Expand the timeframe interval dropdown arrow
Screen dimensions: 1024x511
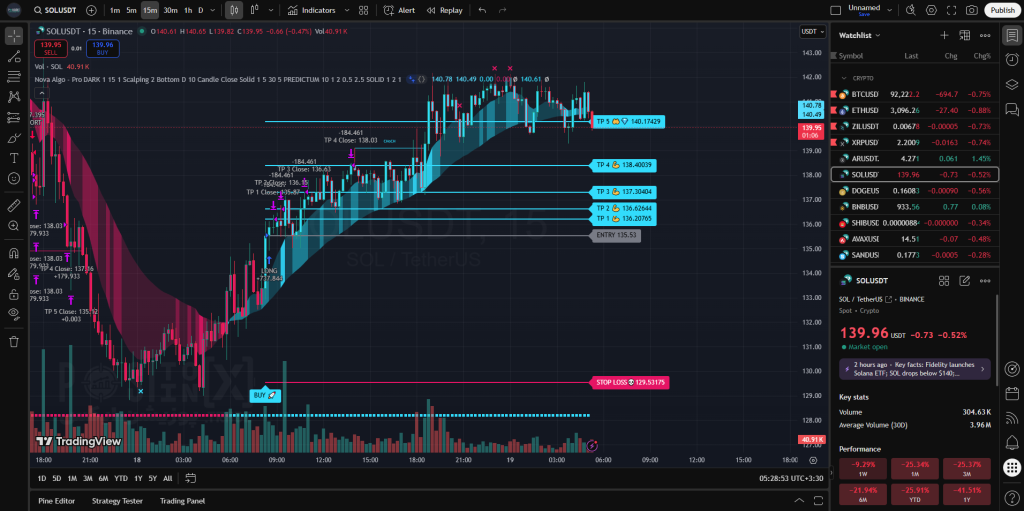tap(215, 10)
